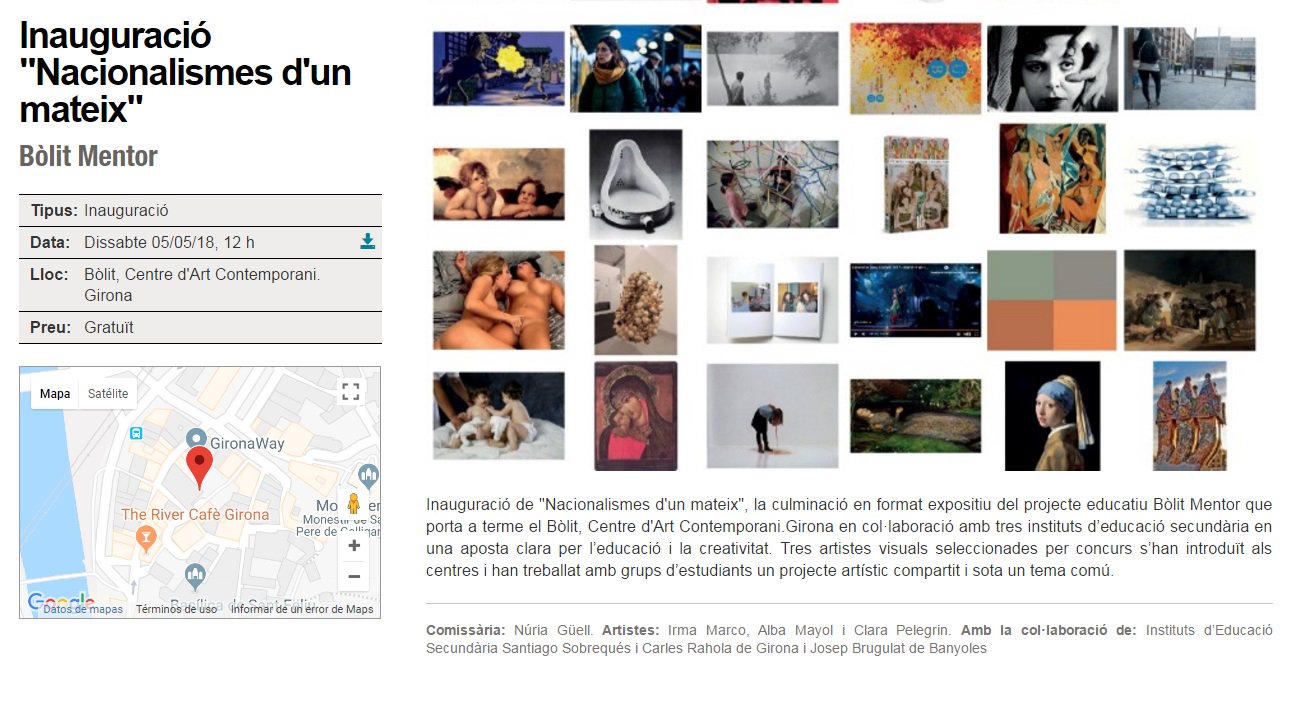The width and height of the screenshot is (1304, 710).
Task: Click the orange and grey color blocks thumbnail
Action: point(1052,300)
